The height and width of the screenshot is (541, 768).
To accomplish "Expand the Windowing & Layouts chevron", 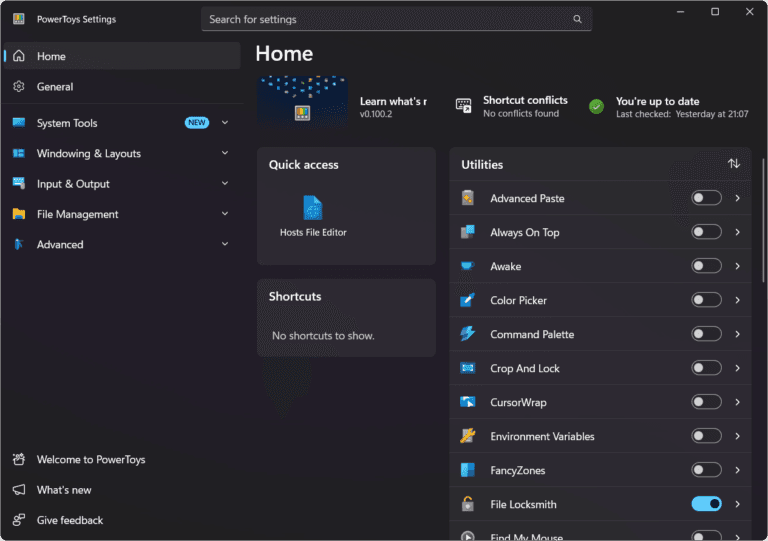I will click(225, 153).
